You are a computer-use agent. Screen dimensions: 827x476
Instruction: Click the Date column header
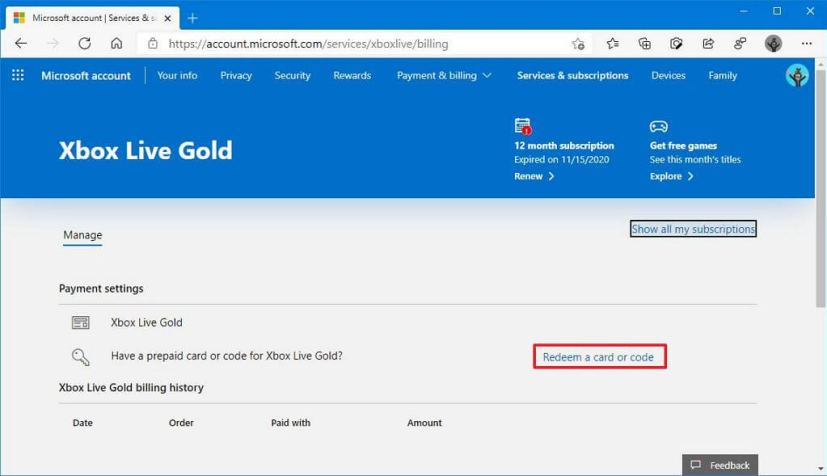tap(83, 423)
